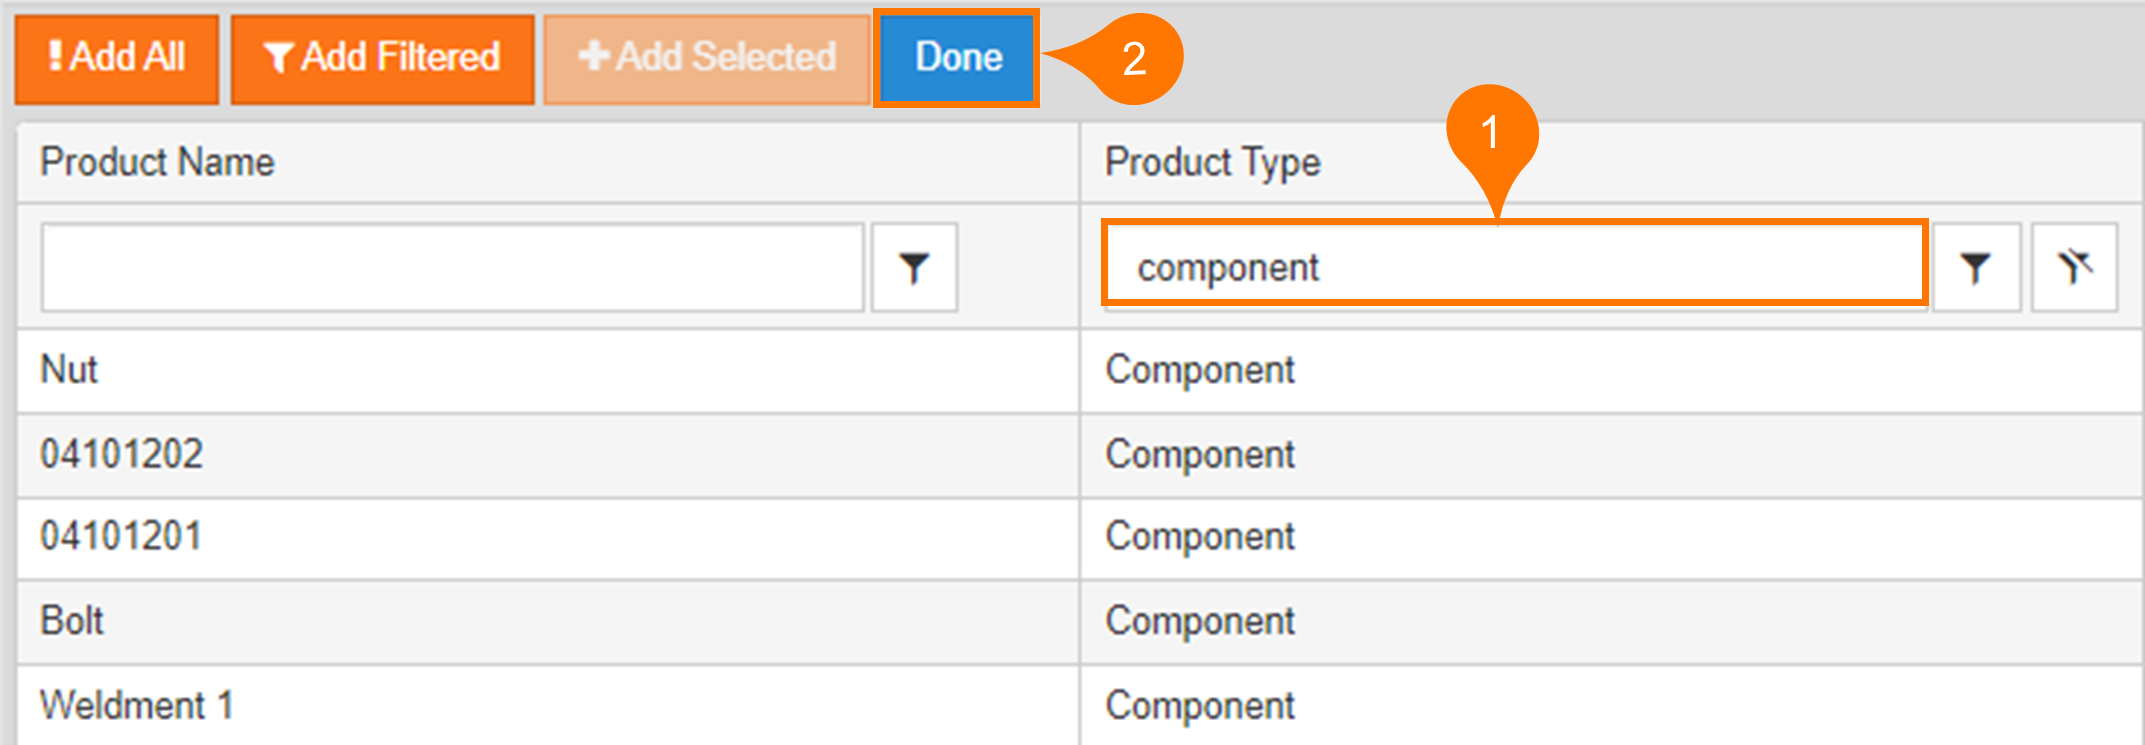Sort by the Product Name column header
Screen dimensions: 2145x745
[157, 162]
